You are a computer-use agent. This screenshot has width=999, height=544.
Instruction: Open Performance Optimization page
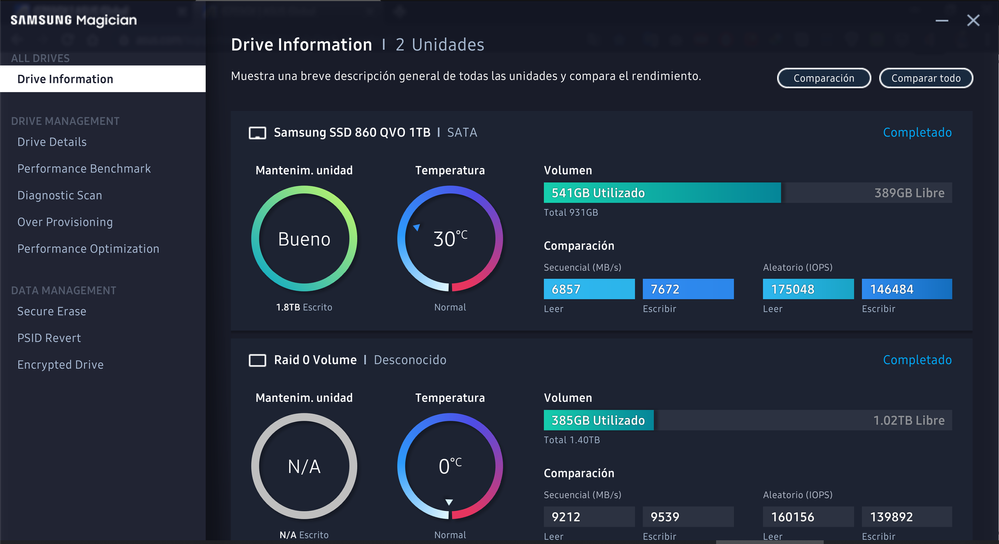tap(88, 249)
